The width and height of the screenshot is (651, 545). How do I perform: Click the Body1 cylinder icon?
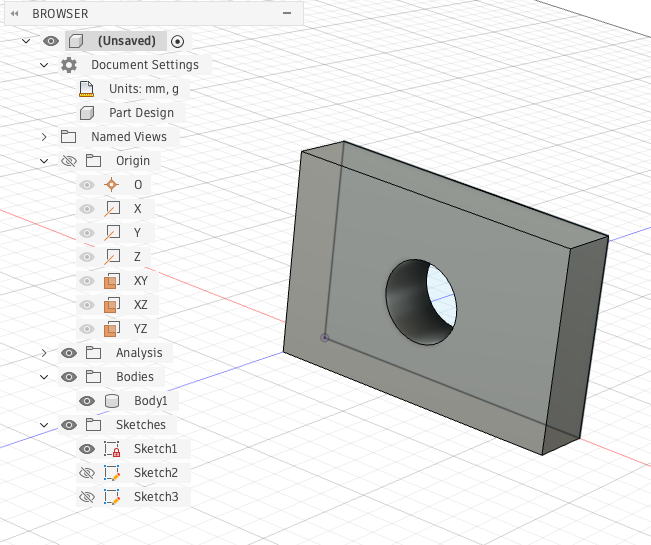pos(112,401)
